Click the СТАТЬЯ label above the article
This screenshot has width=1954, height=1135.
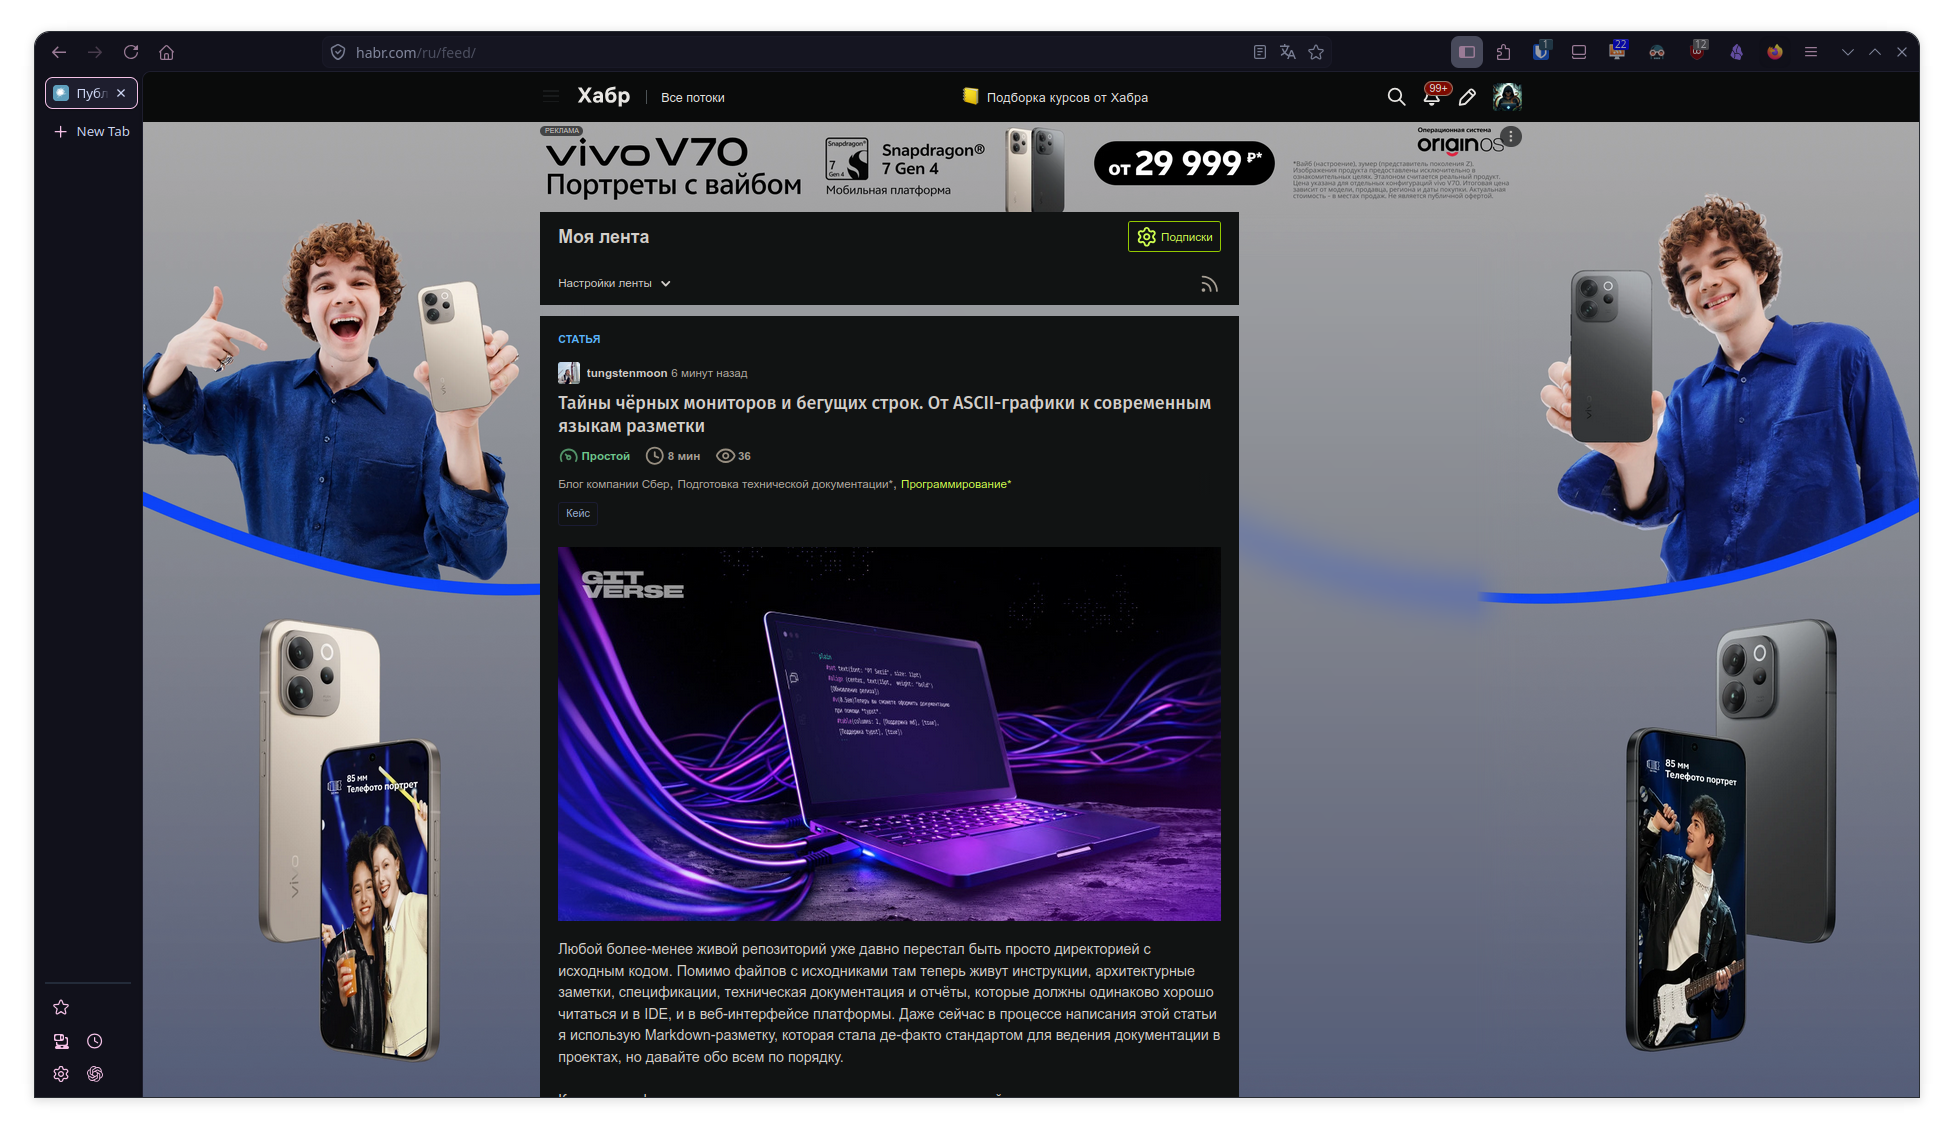[579, 340]
